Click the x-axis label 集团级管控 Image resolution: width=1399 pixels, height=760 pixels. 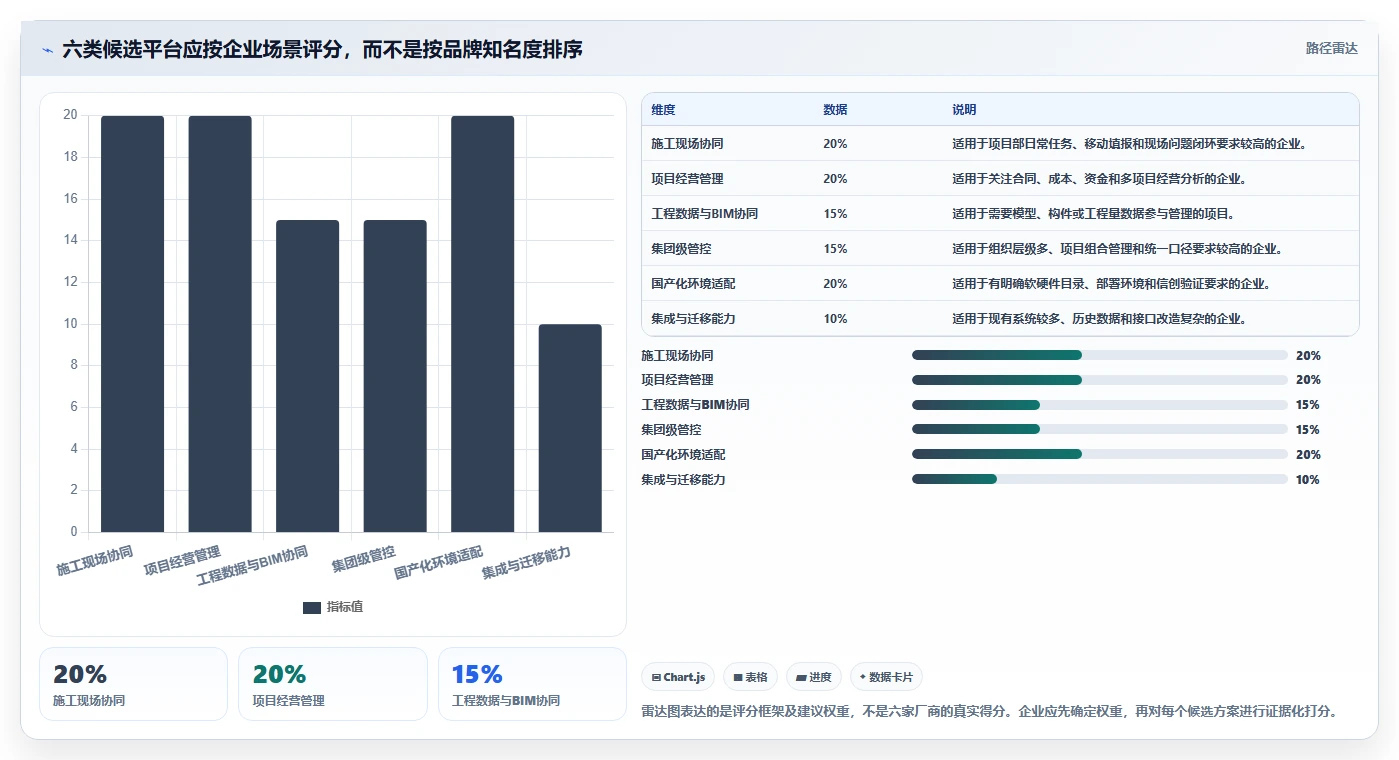click(364, 559)
